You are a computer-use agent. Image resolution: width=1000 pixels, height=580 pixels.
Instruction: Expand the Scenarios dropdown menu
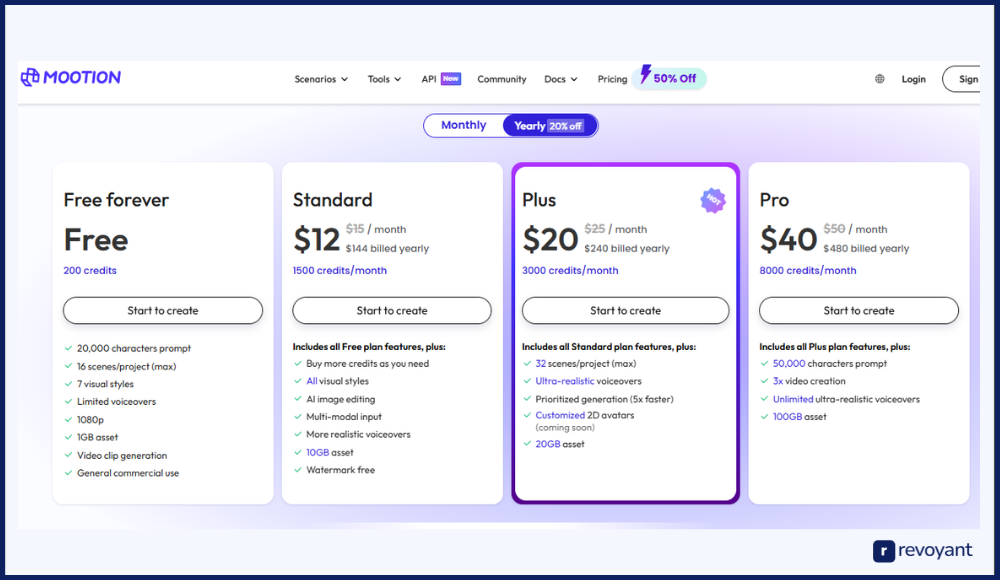click(x=321, y=79)
